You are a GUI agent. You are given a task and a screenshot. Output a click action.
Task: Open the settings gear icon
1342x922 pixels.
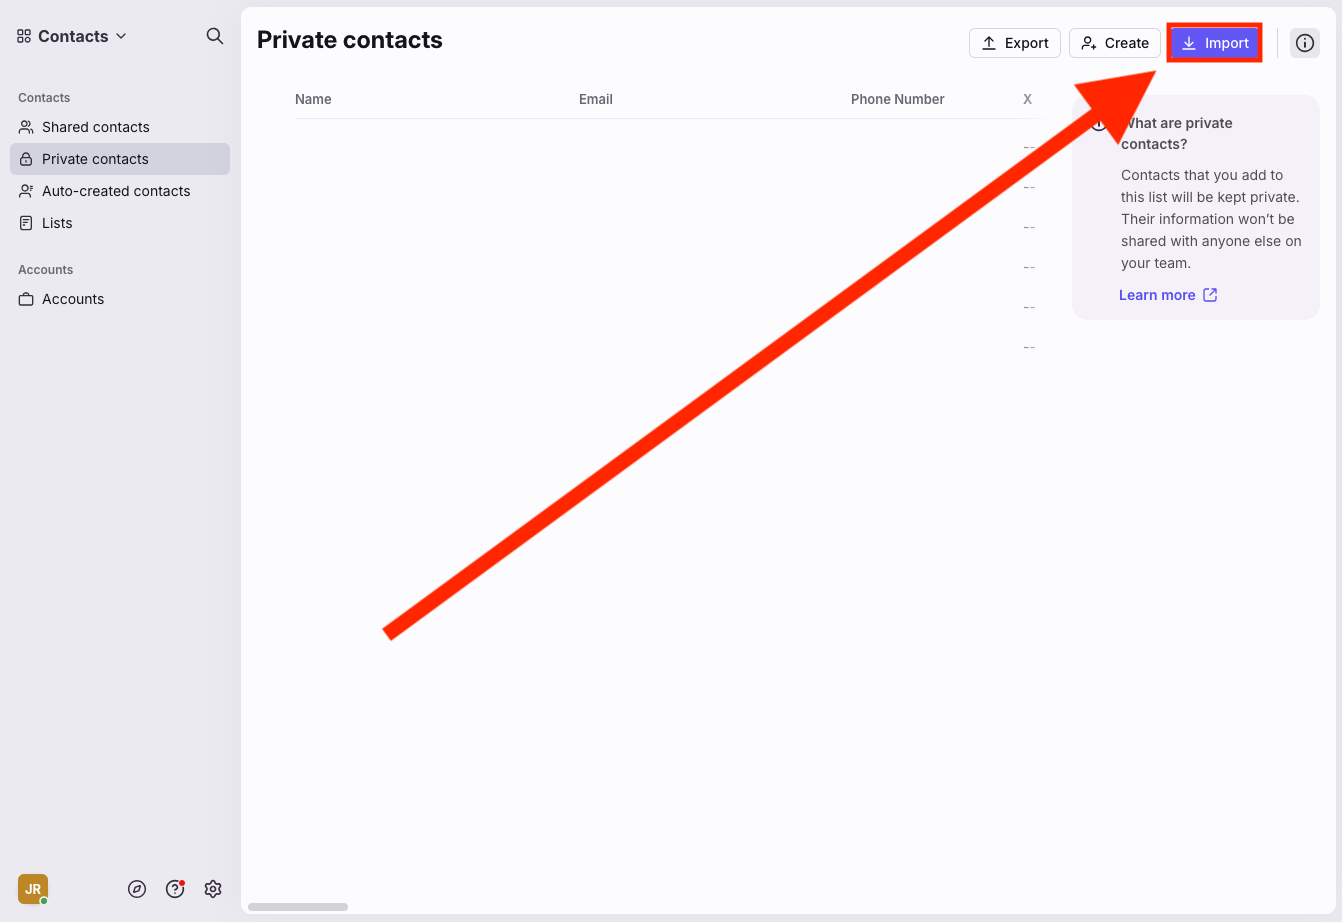coord(213,889)
